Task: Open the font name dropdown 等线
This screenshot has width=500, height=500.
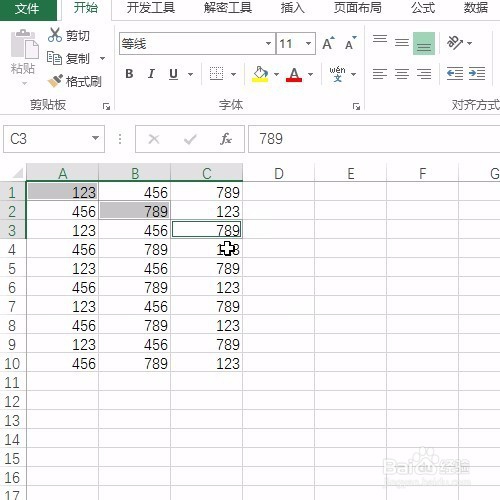Action: (x=268, y=43)
